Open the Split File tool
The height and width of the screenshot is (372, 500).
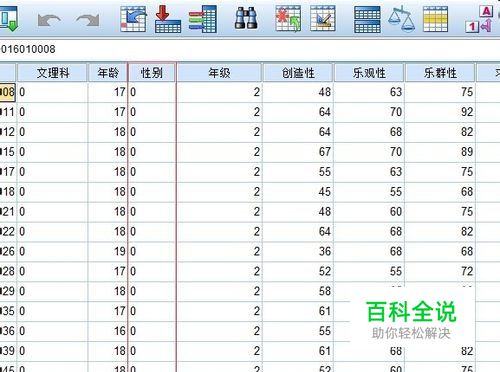[367, 19]
